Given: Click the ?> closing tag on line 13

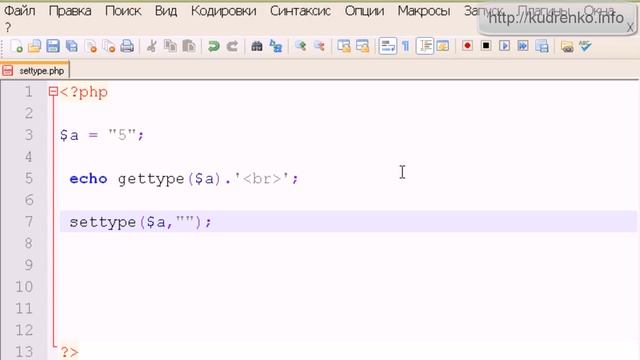Looking at the screenshot, I should 69,352.
